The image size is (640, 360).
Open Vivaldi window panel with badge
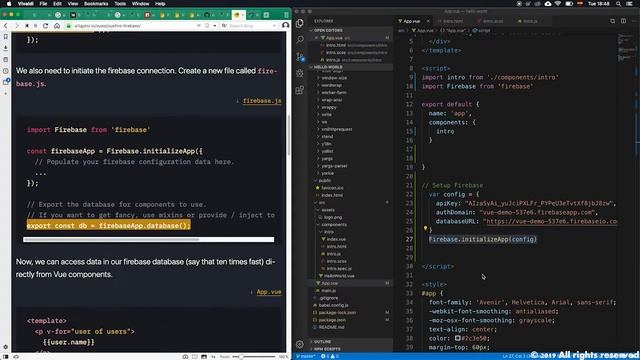click(6, 82)
